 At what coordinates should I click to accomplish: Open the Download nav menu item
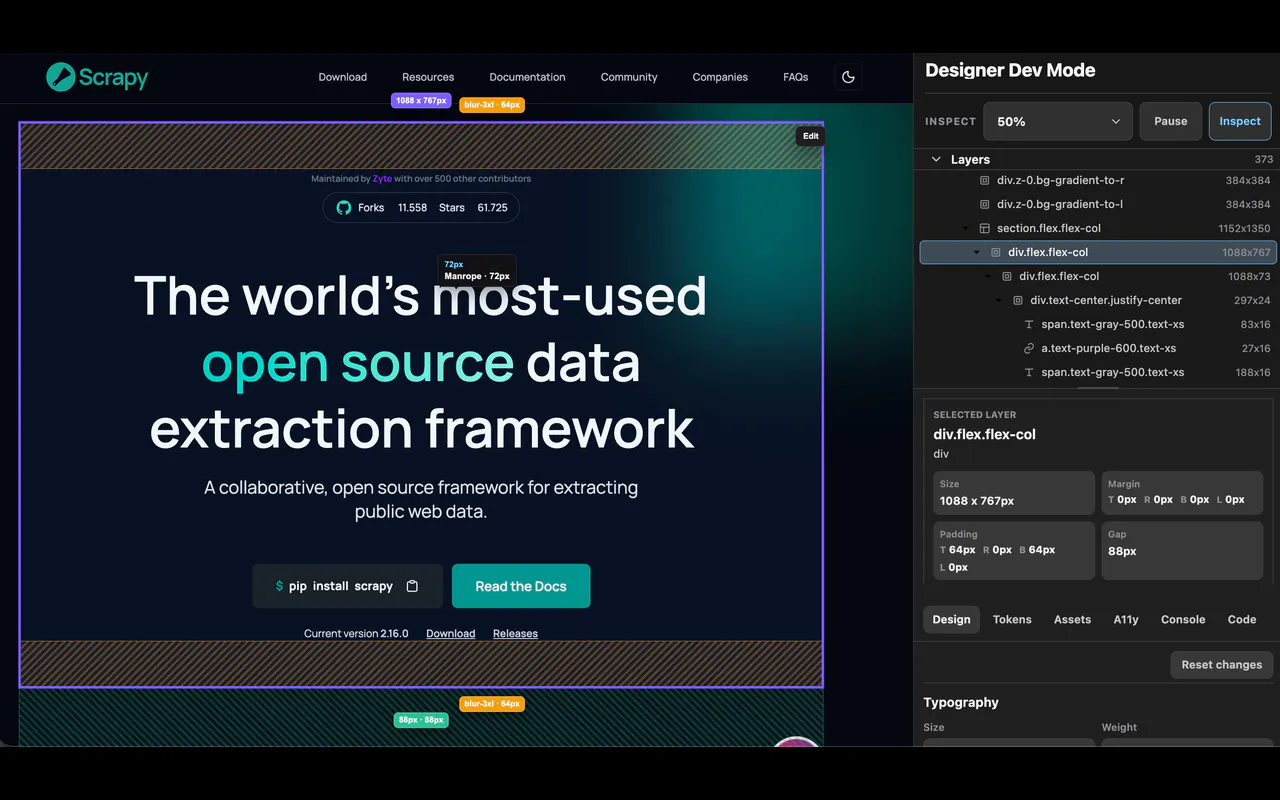[343, 77]
